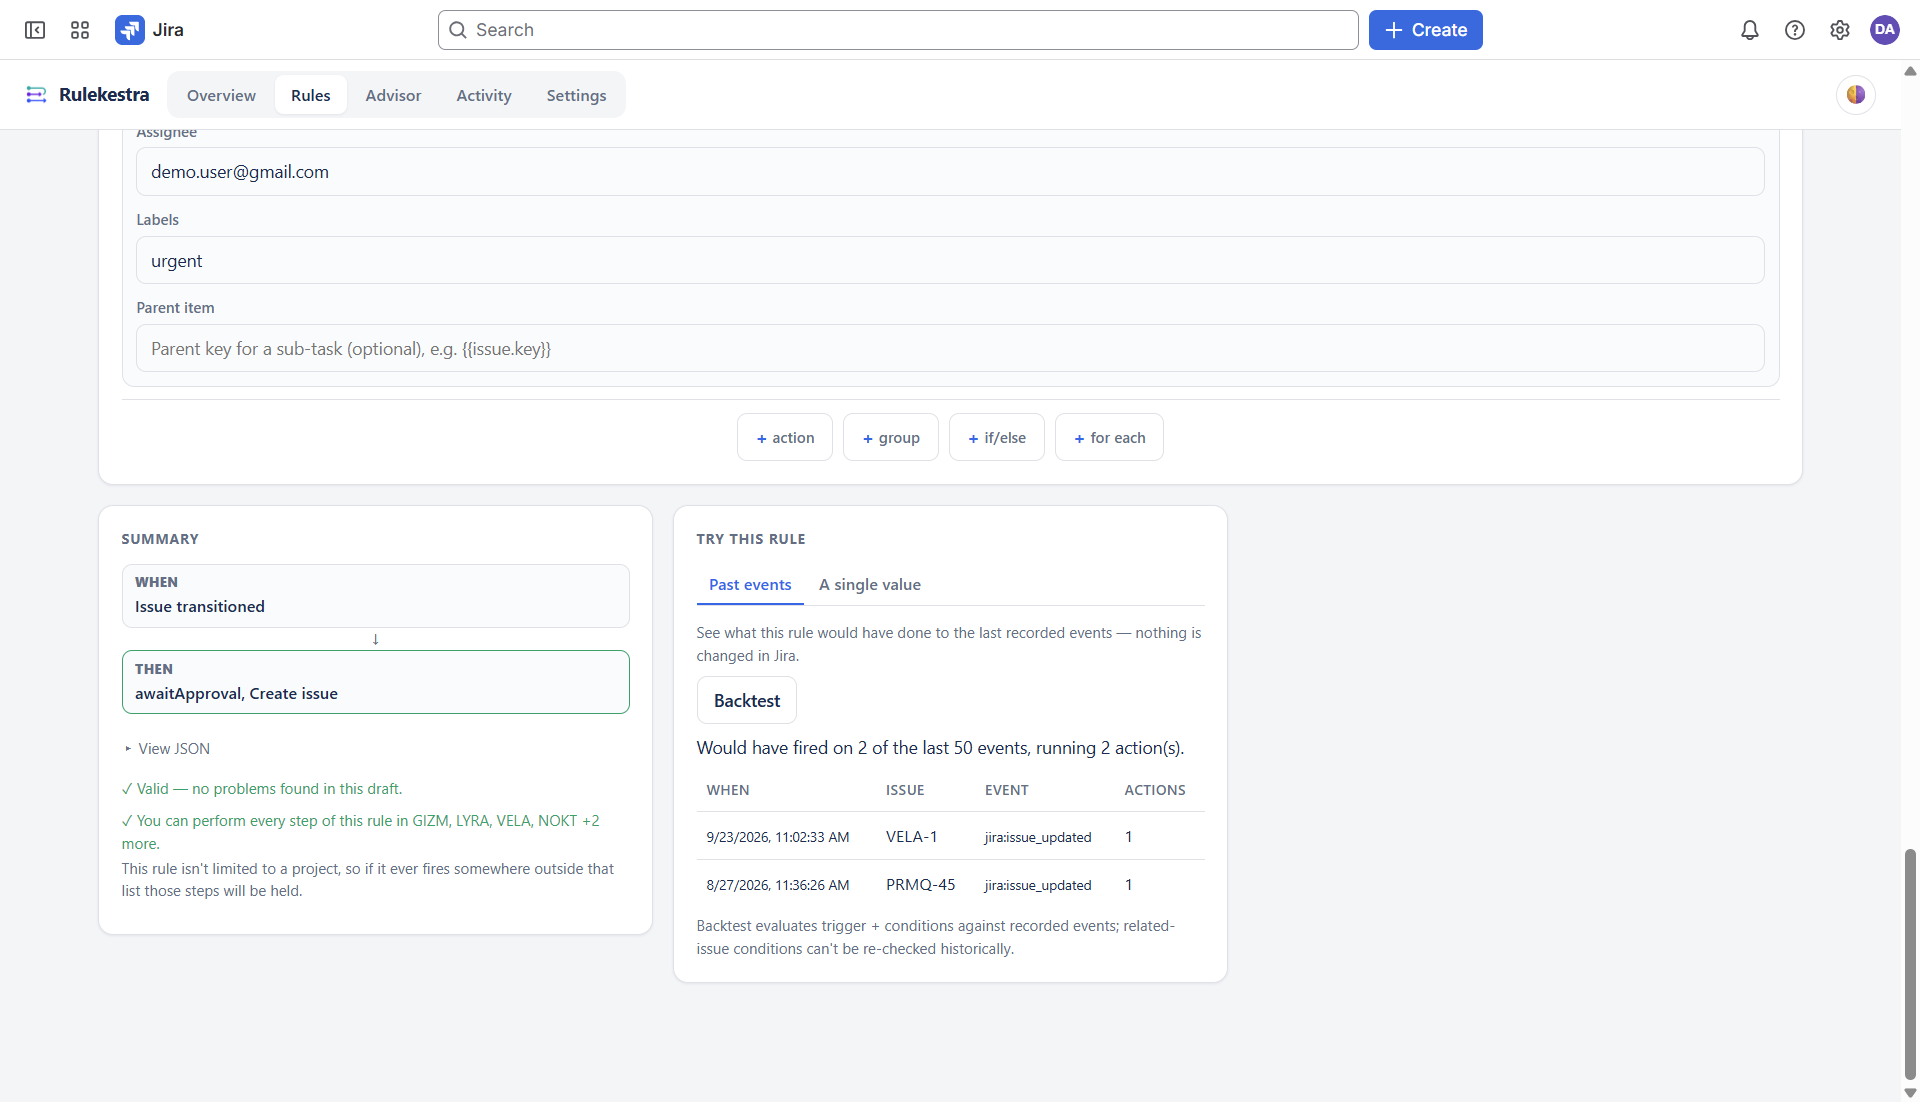Select the WHEN Issue transitioned summary card
This screenshot has height=1102, width=1920.
376,596
